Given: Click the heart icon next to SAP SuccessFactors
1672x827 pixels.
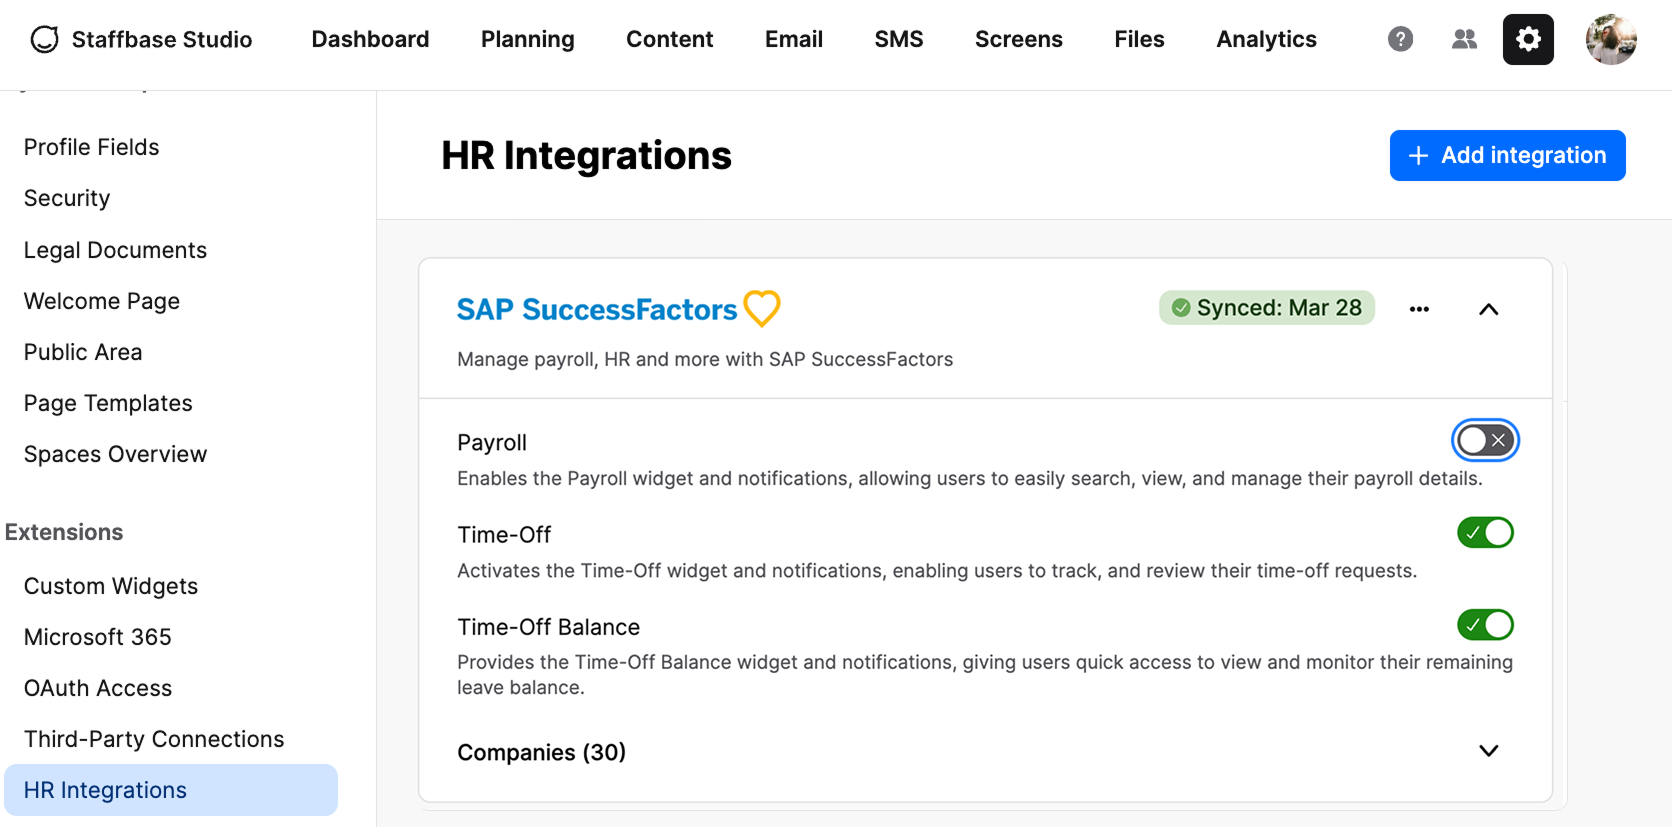Looking at the screenshot, I should pos(762,308).
